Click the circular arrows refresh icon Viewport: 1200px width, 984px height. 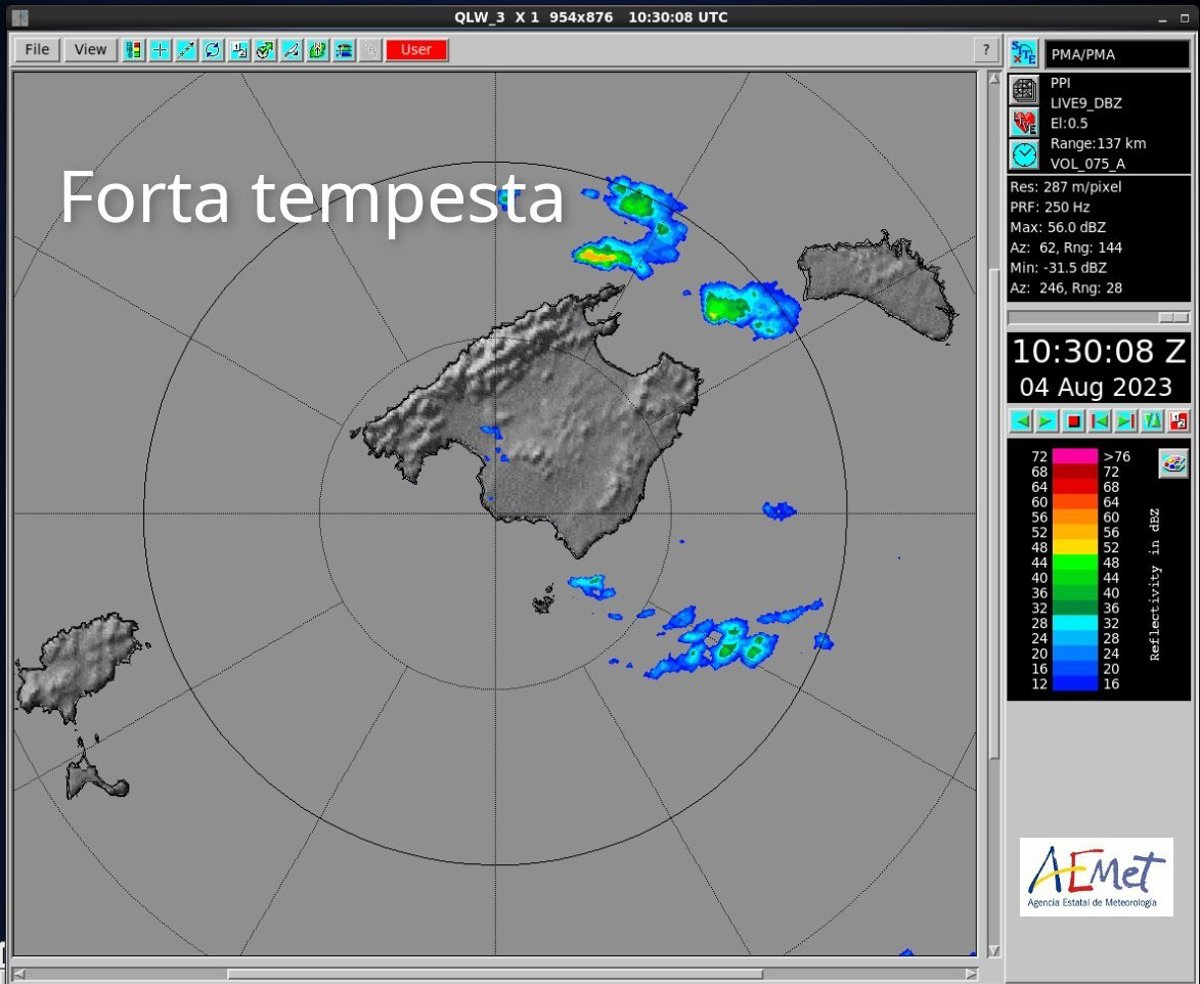tap(212, 50)
